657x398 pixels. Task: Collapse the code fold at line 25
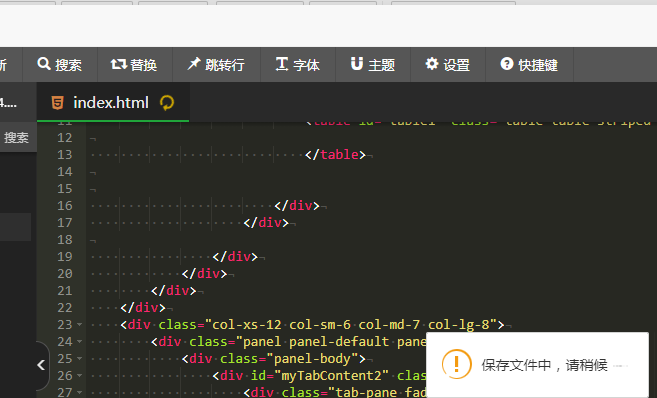80,359
